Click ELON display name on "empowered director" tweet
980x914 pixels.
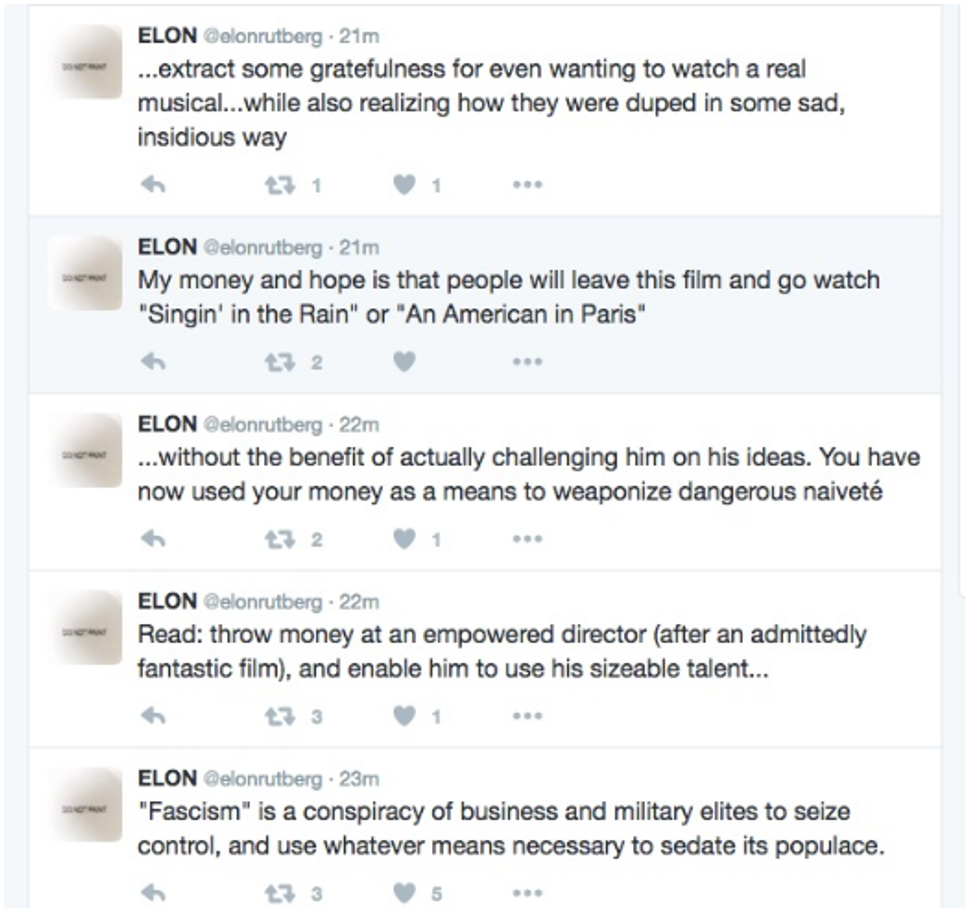point(167,601)
